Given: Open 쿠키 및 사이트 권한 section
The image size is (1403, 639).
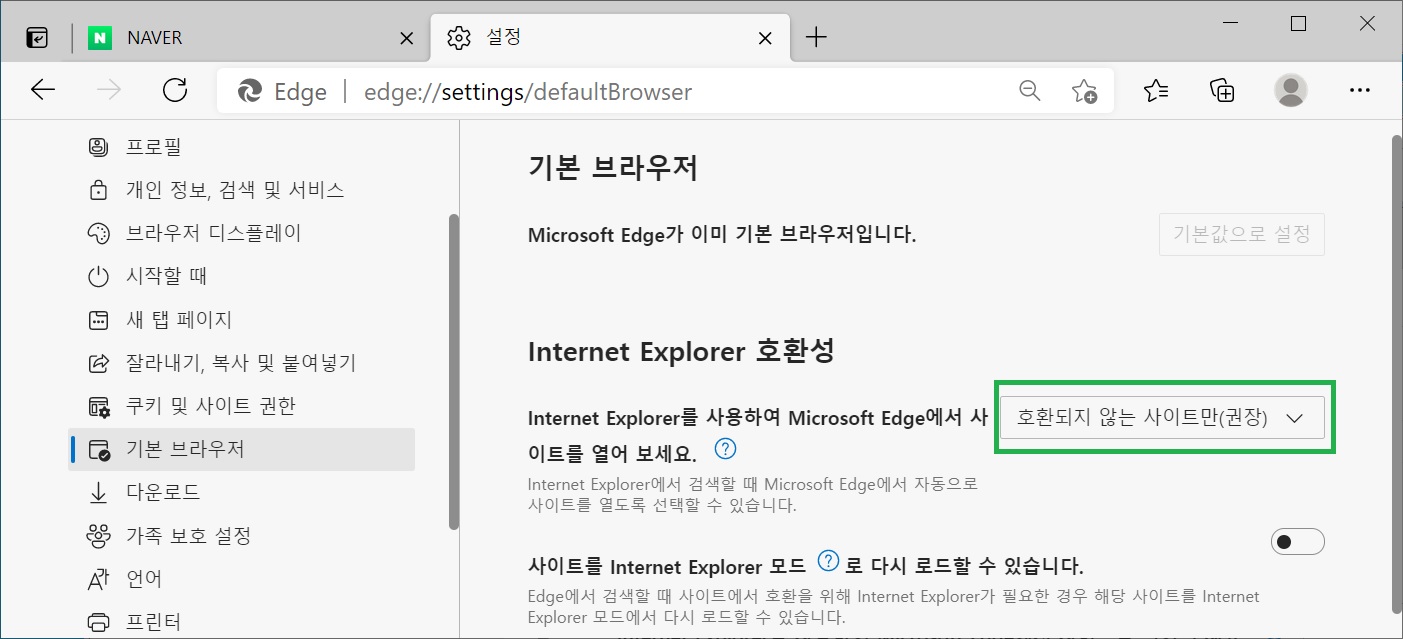Looking at the screenshot, I should (x=241, y=406).
